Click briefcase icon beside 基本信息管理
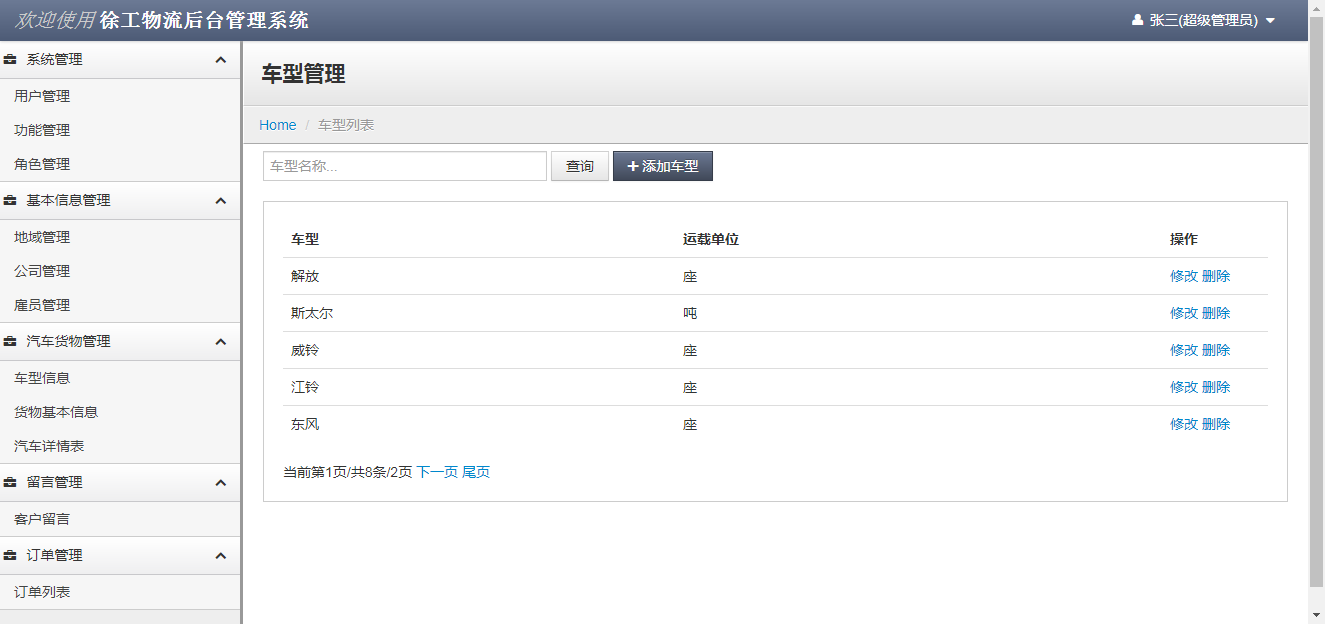 (10, 201)
